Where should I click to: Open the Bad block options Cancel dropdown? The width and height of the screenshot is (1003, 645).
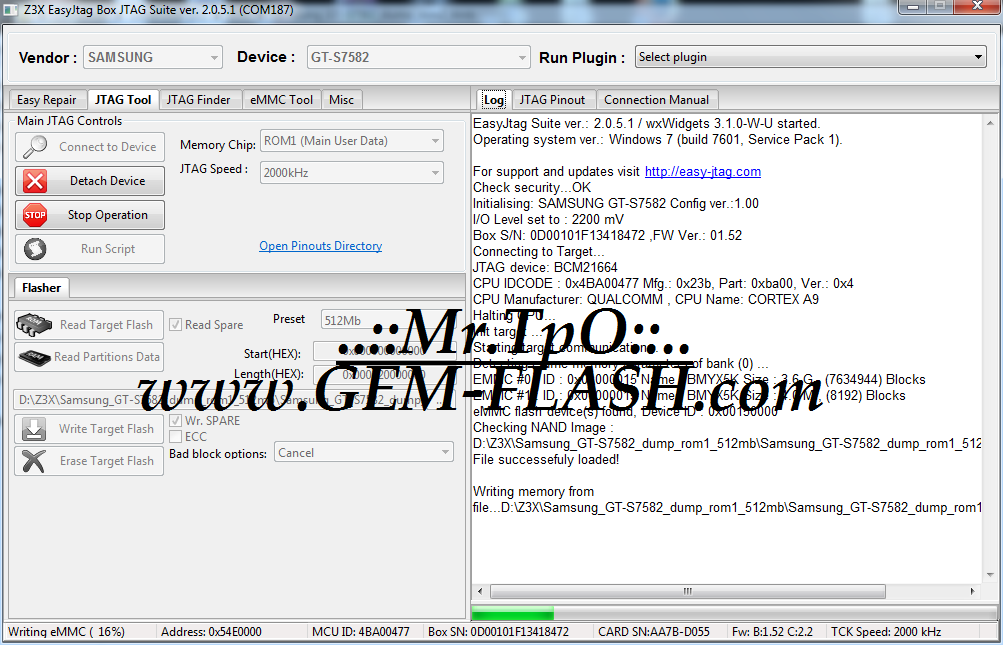(x=363, y=452)
